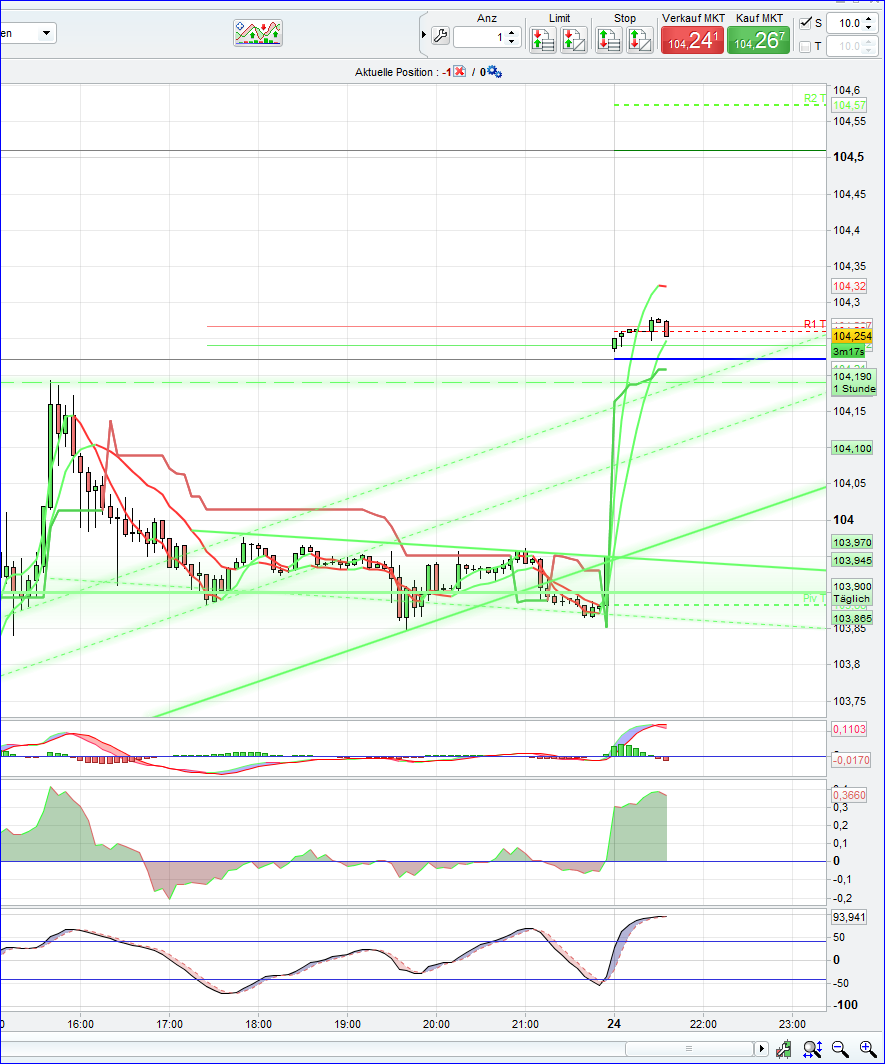Open the gear icon next to position count
This screenshot has width=885, height=1064.
pos(492,71)
